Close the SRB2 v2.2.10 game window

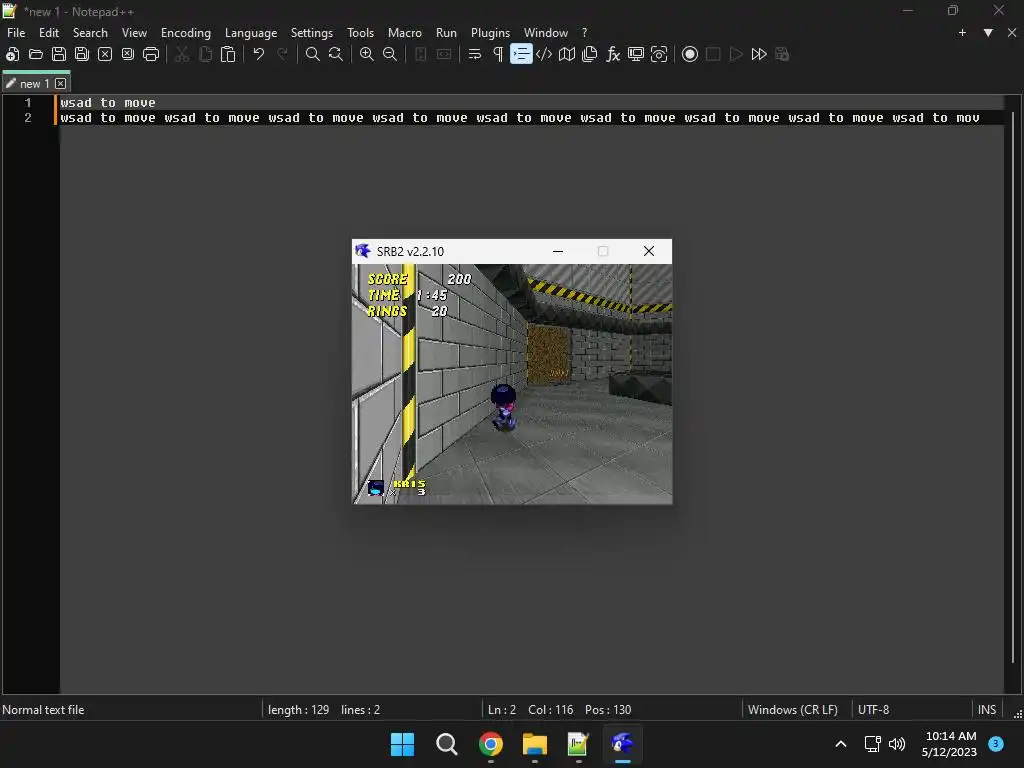coord(648,251)
